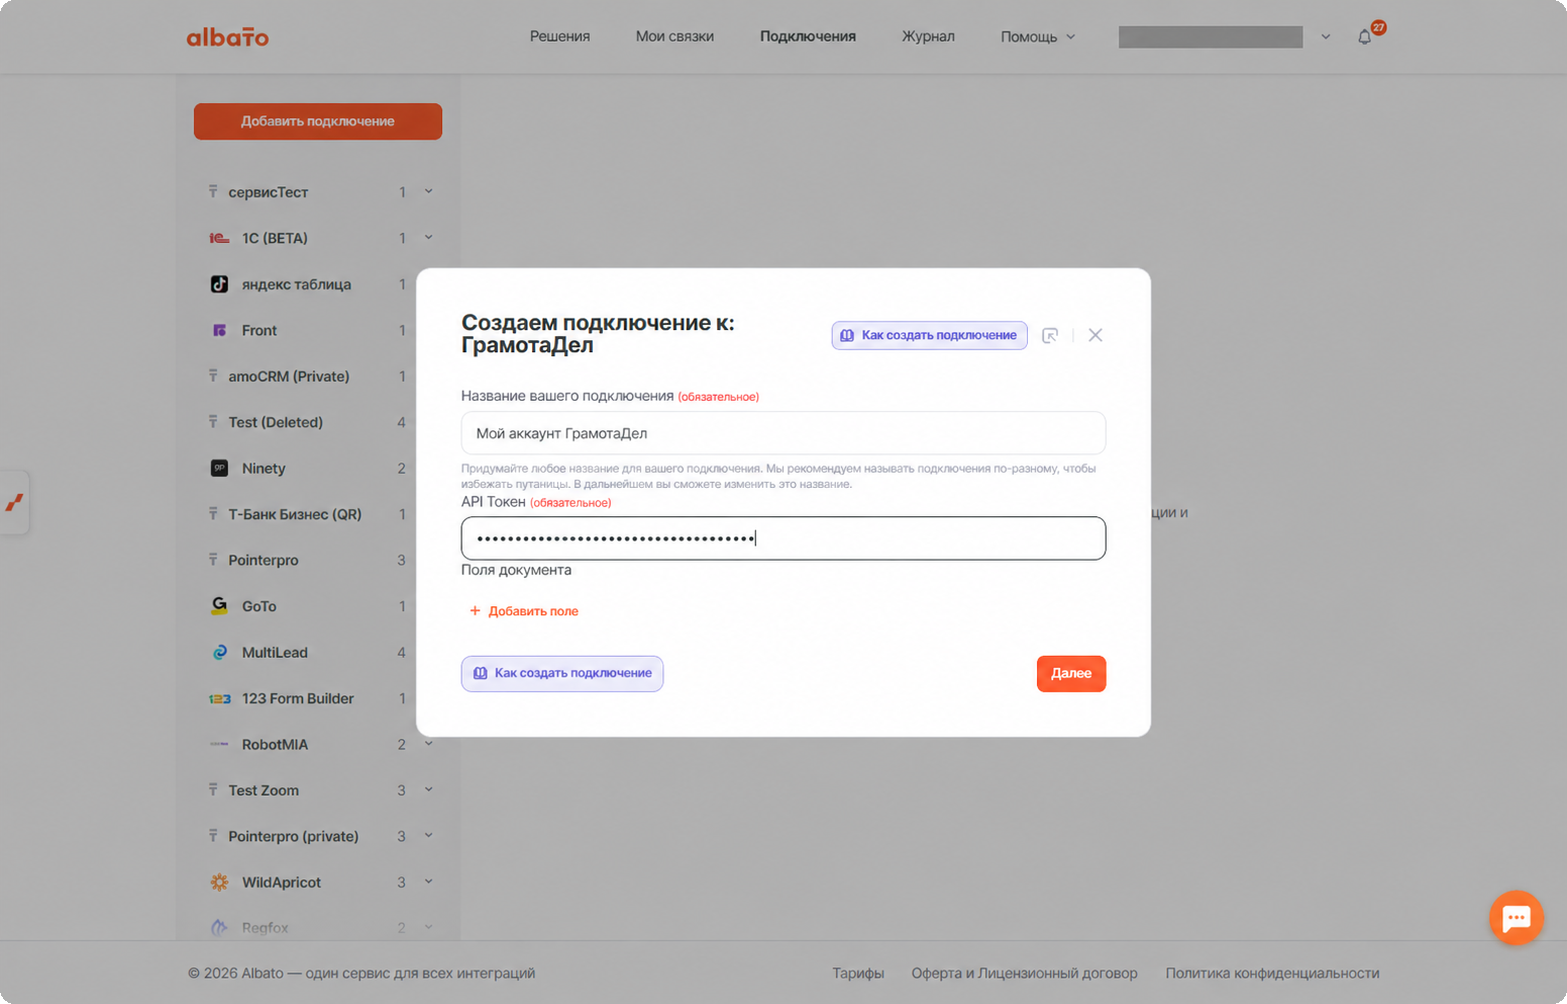Click the Test Zoom placeholder icon
Viewport: 1567px width, 1004px height.
tap(213, 789)
